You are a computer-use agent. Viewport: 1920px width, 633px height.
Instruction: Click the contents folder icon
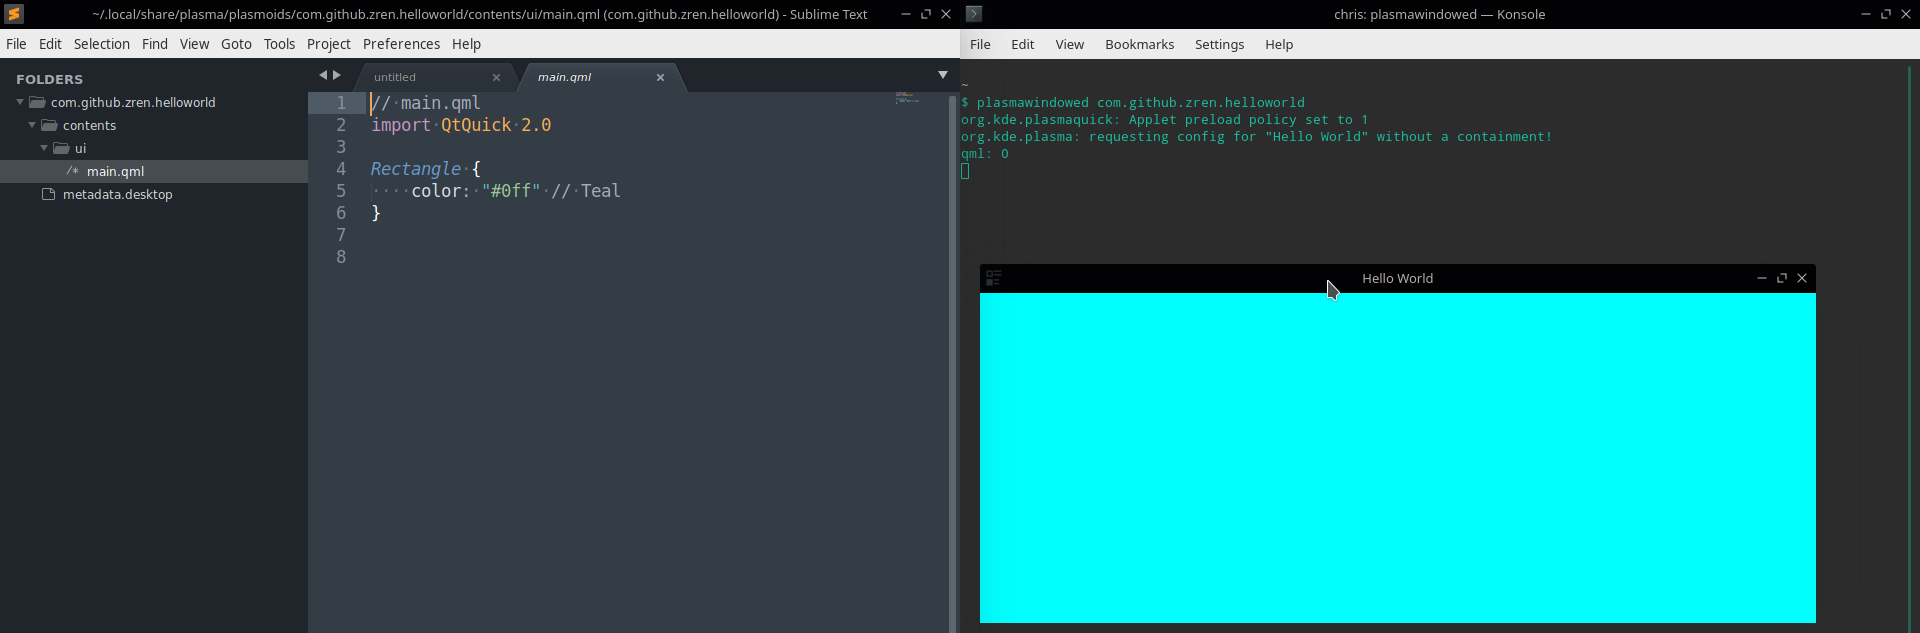[x=49, y=125]
